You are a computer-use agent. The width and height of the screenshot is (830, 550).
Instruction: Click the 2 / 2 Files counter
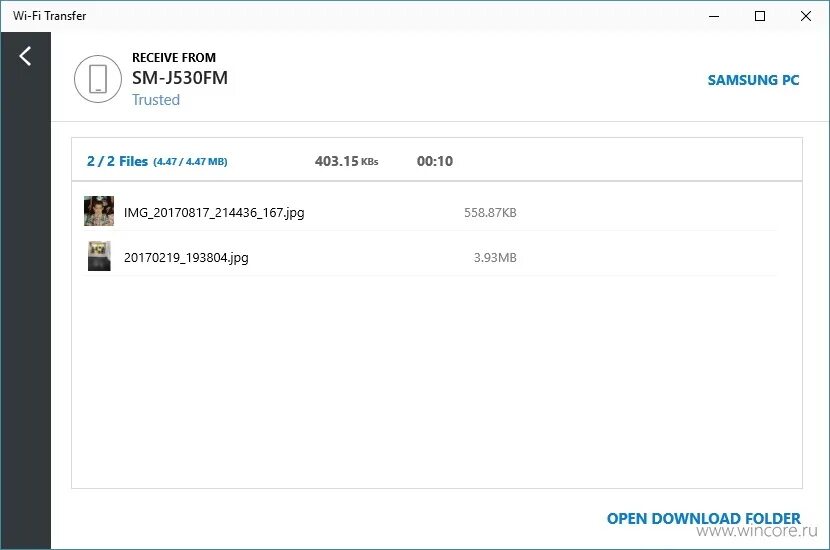click(117, 161)
